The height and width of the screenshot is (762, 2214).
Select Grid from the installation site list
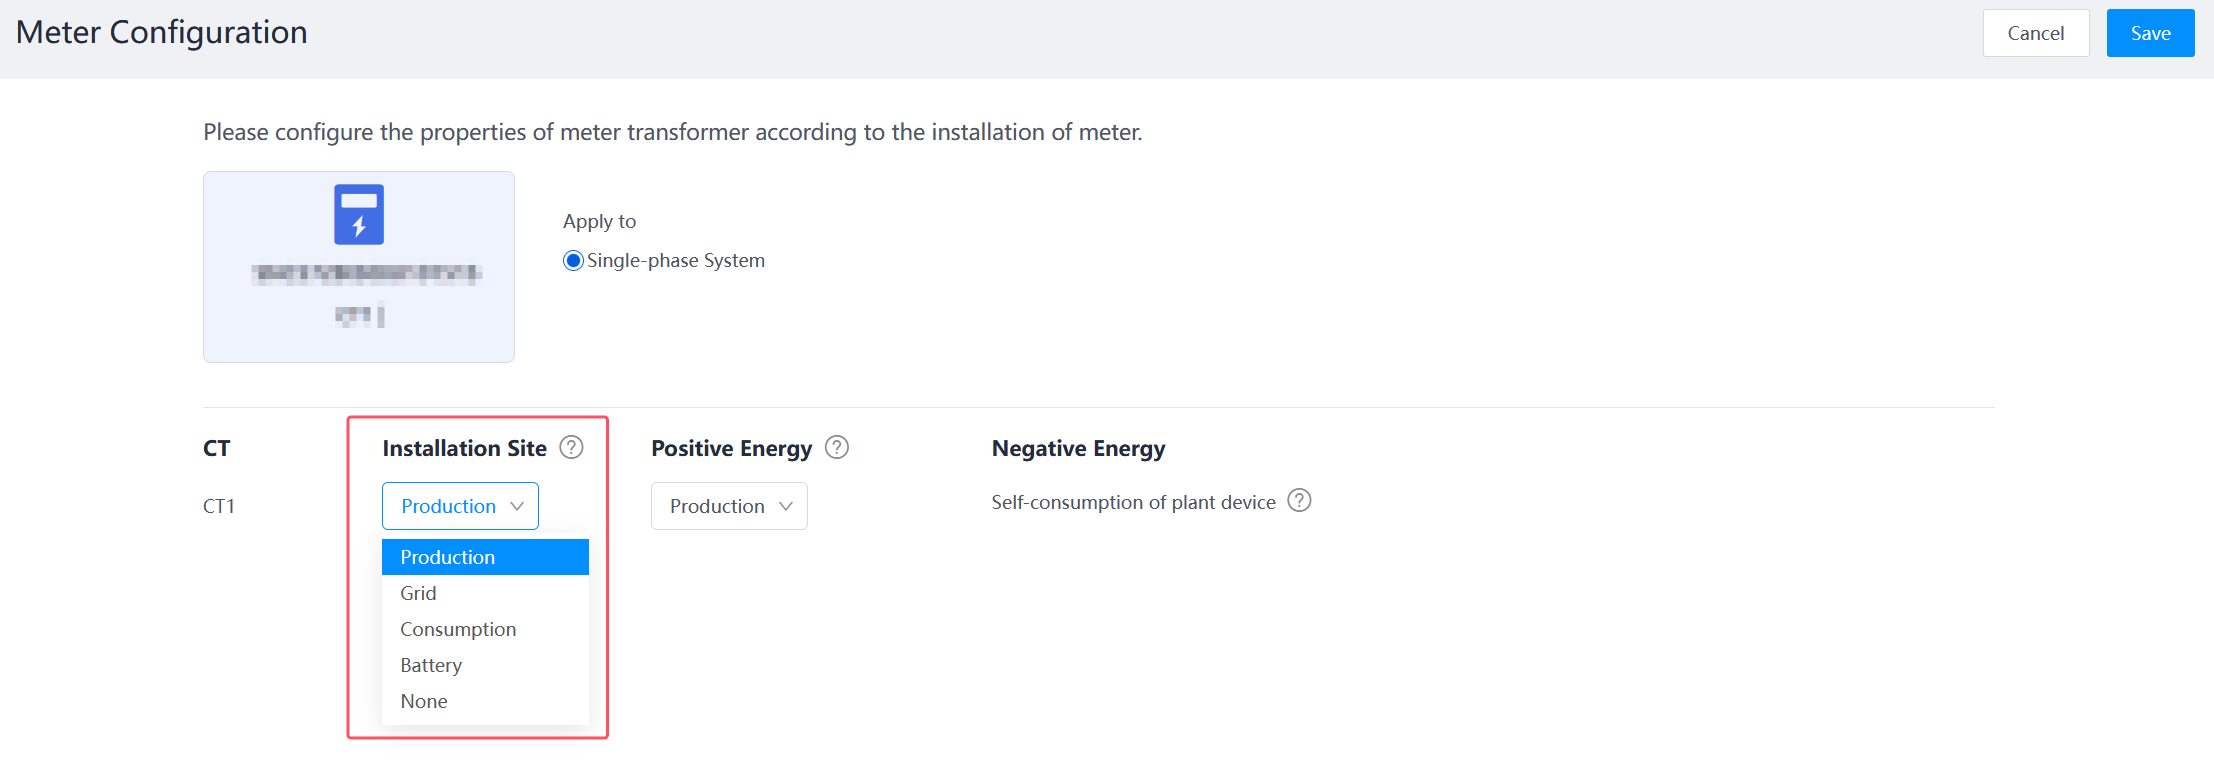(419, 593)
